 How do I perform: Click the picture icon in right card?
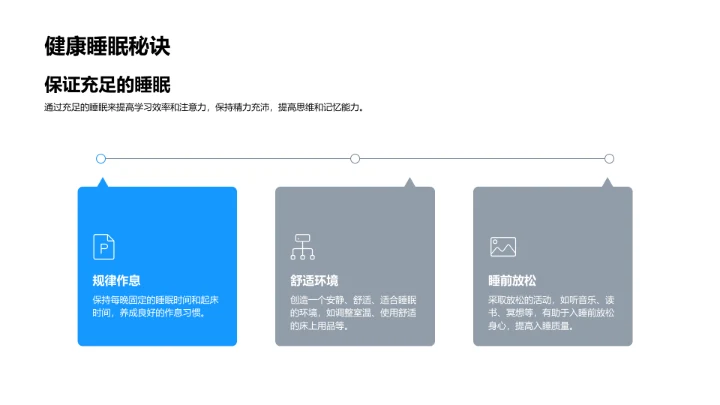click(502, 246)
